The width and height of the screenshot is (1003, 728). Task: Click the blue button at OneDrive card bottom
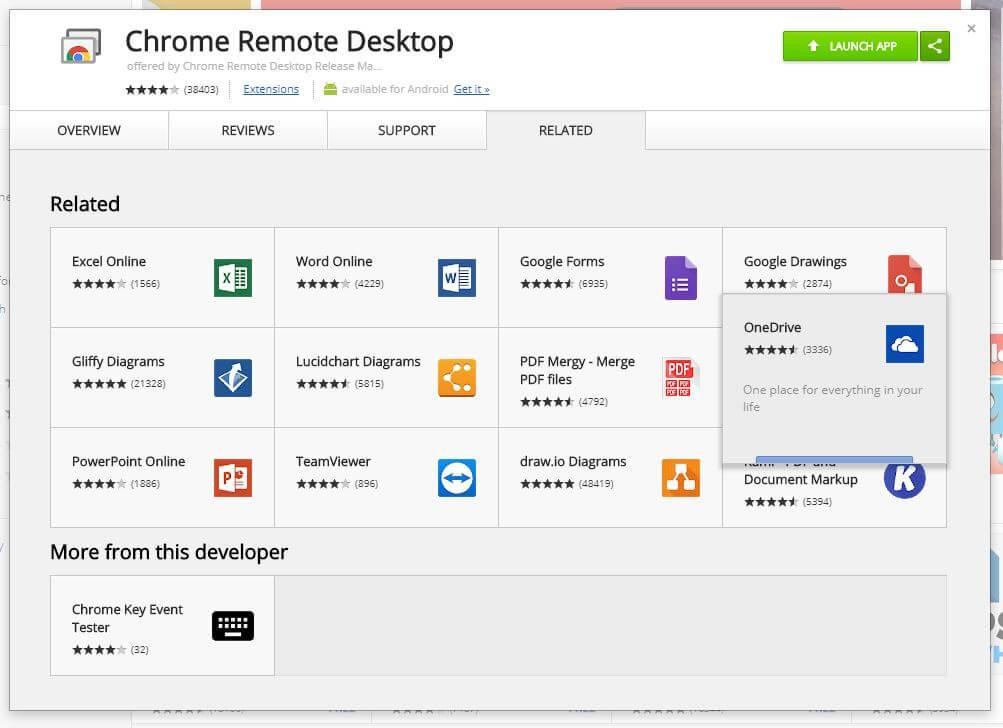pos(834,459)
